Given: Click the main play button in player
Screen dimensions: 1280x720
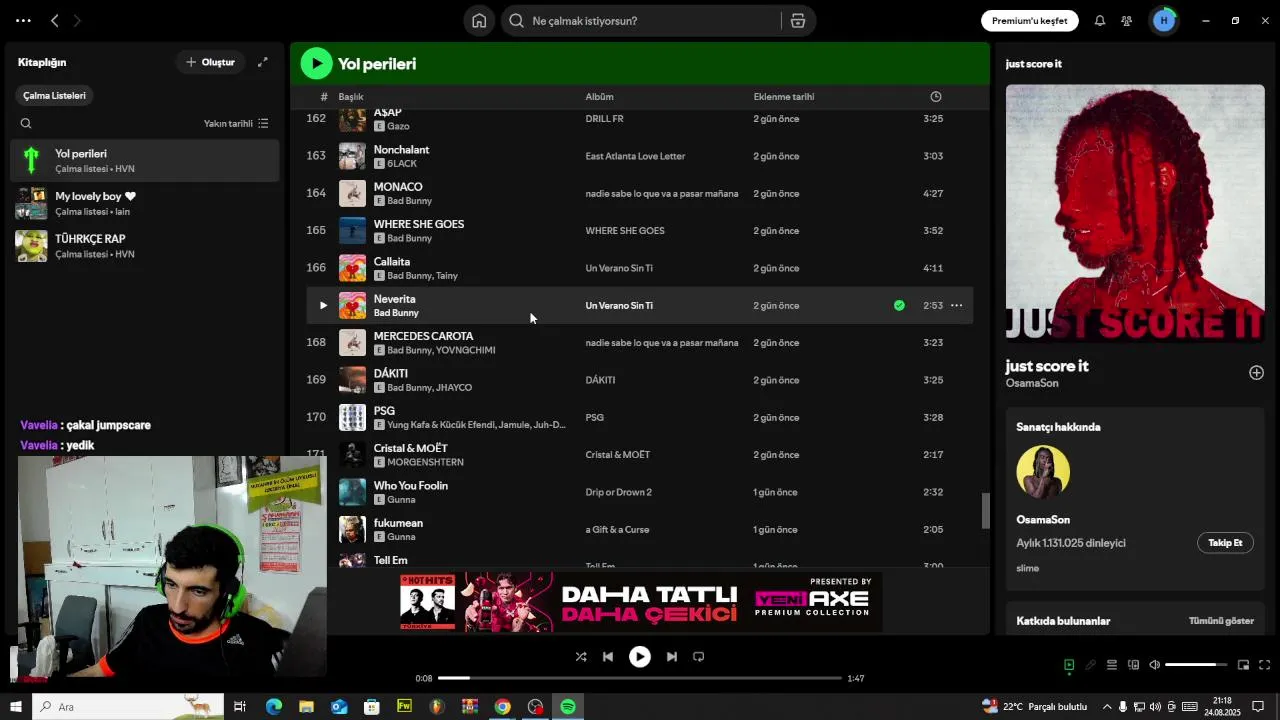Looking at the screenshot, I should pyautogui.click(x=640, y=657).
